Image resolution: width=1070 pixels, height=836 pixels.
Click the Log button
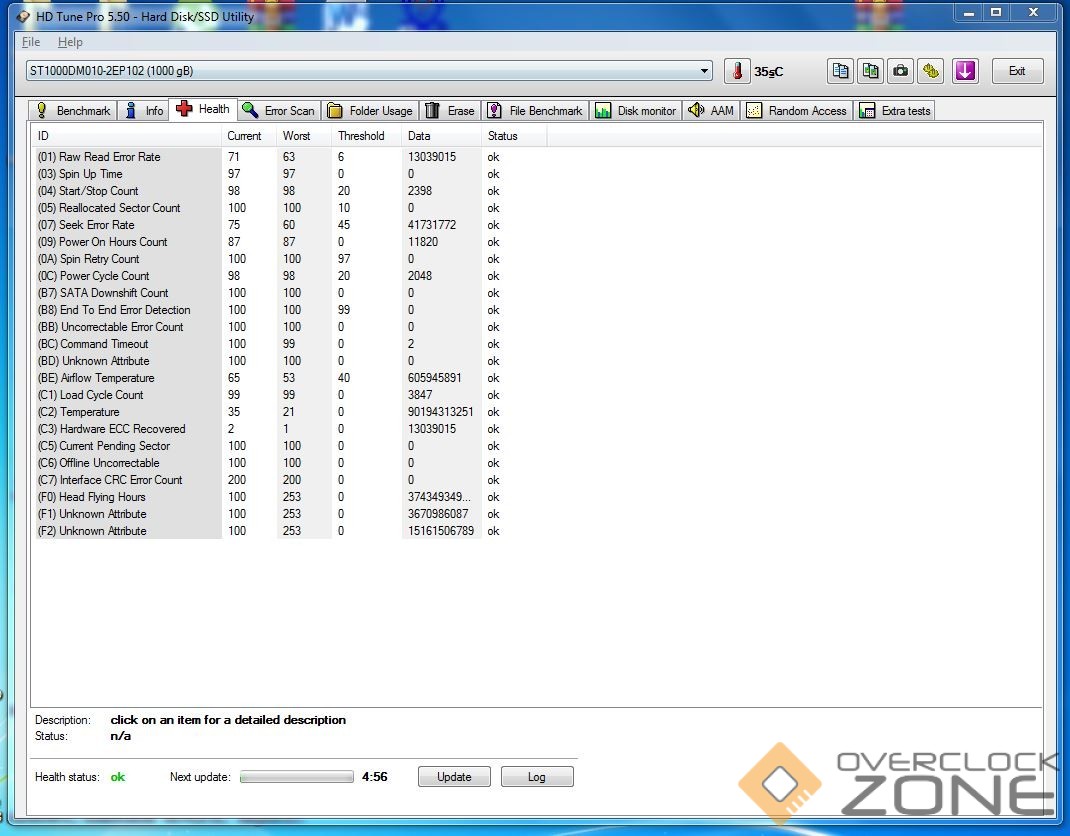(x=537, y=777)
